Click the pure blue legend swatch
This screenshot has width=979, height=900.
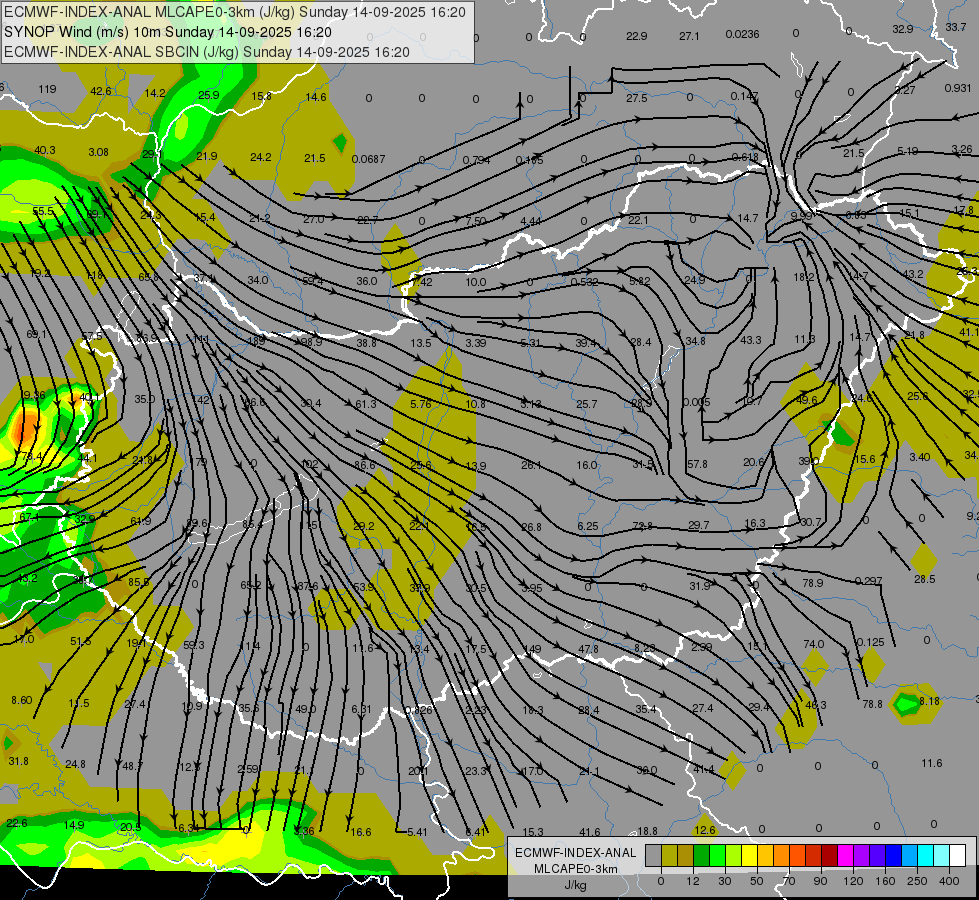894,856
